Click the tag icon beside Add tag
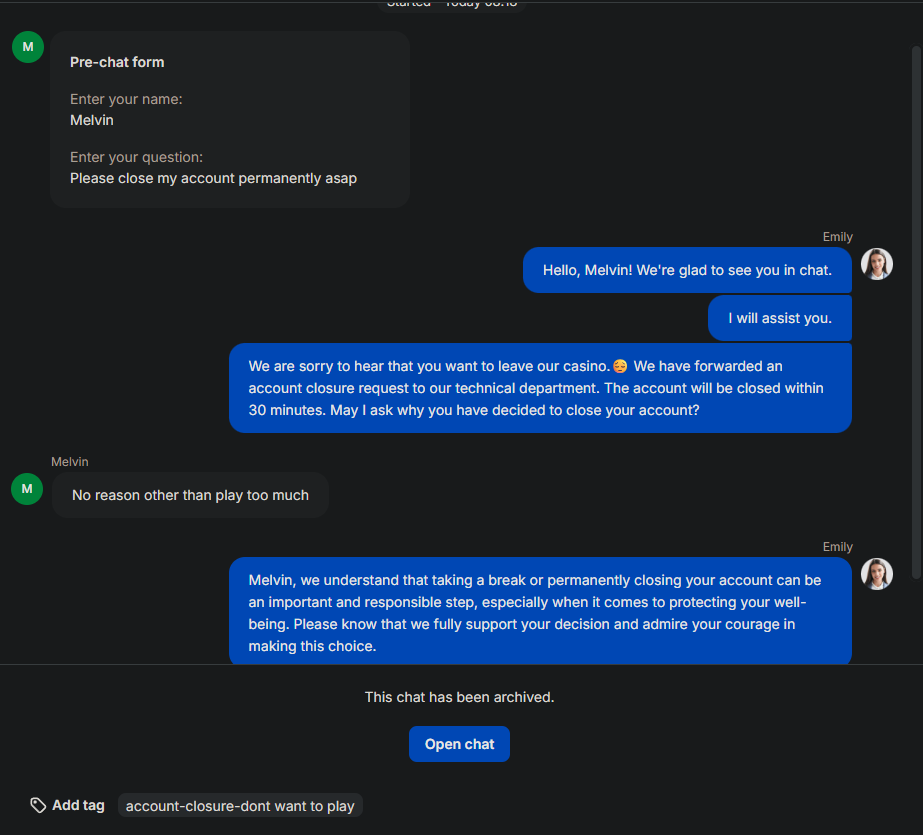This screenshot has height=835, width=923. tap(38, 805)
